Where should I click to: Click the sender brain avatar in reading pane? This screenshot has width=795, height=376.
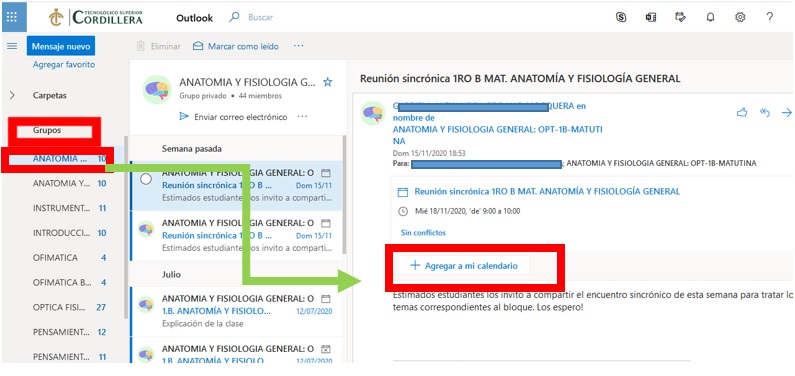click(x=373, y=113)
